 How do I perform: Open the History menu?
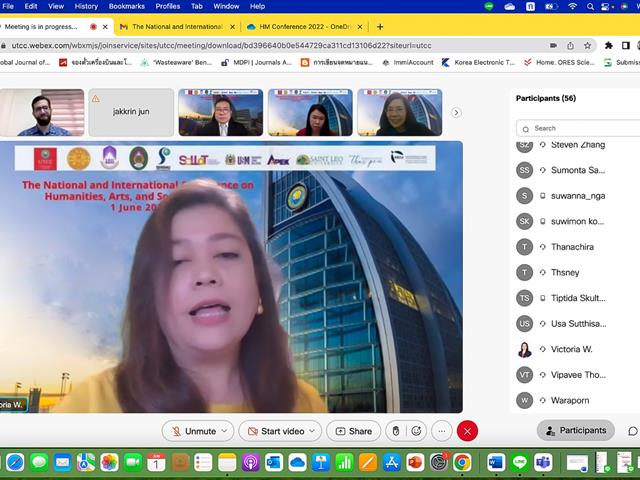[86, 6]
